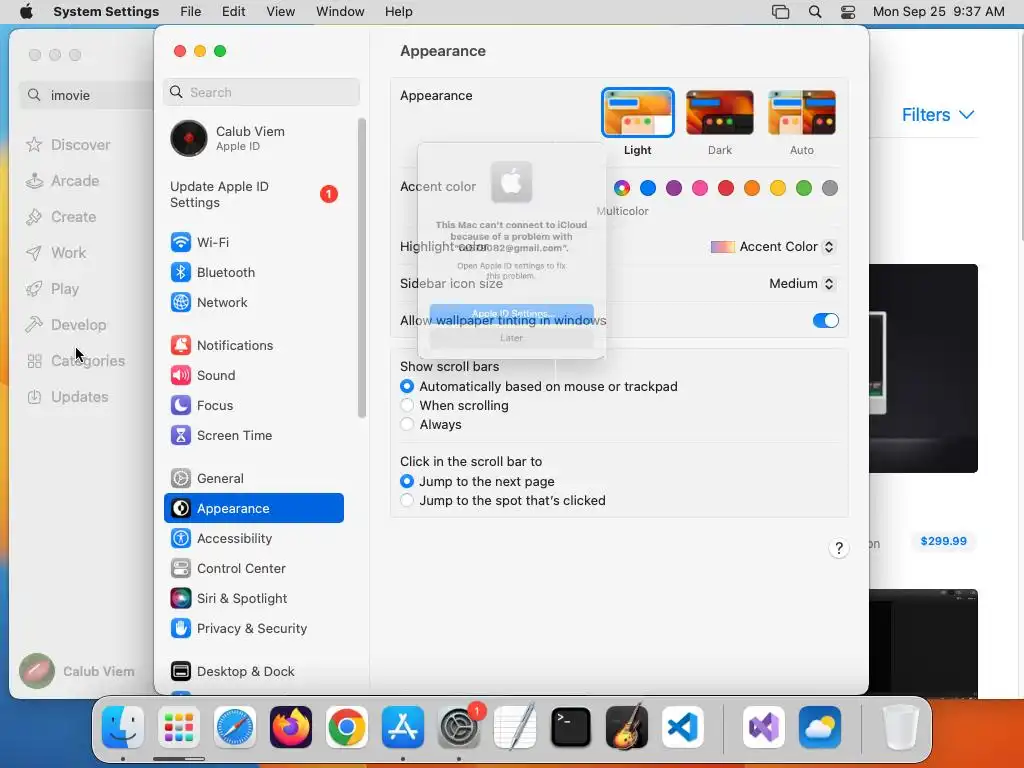Image resolution: width=1024 pixels, height=768 pixels.
Task: Launch GarageBand from the Dock
Action: coord(627,727)
